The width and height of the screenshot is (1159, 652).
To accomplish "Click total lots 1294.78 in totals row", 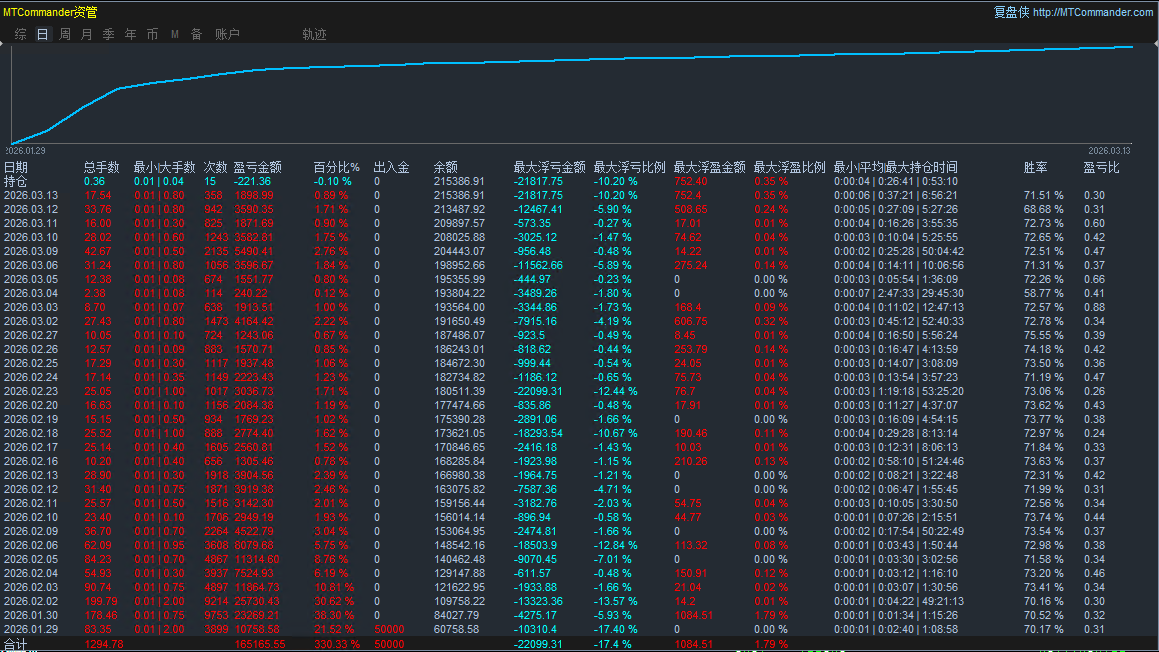I will [103, 644].
